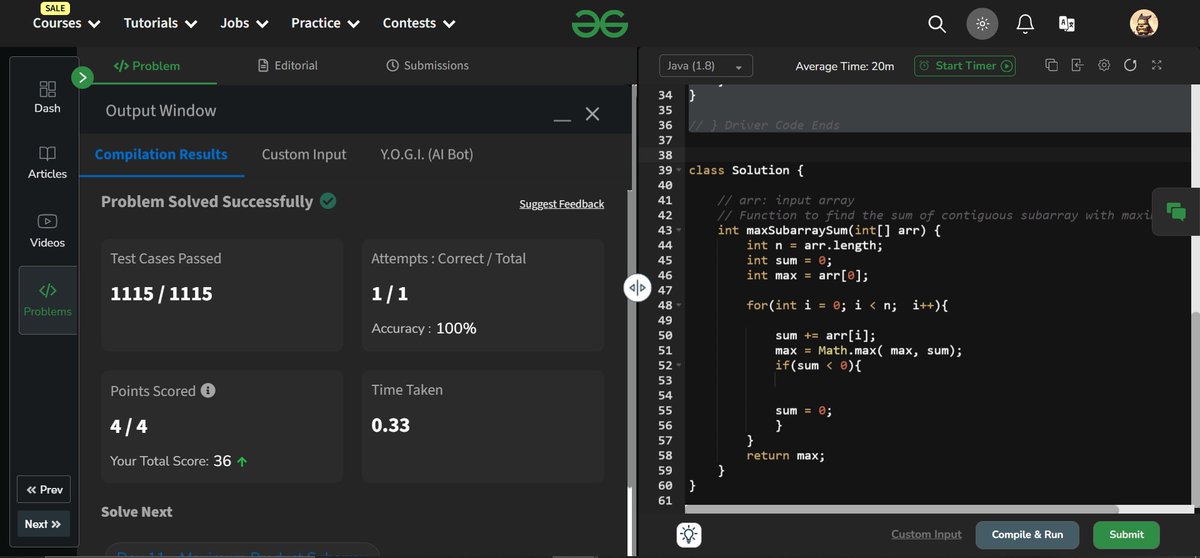Click the exit/import code icon
The image size is (1200, 558).
(x=1077, y=65)
